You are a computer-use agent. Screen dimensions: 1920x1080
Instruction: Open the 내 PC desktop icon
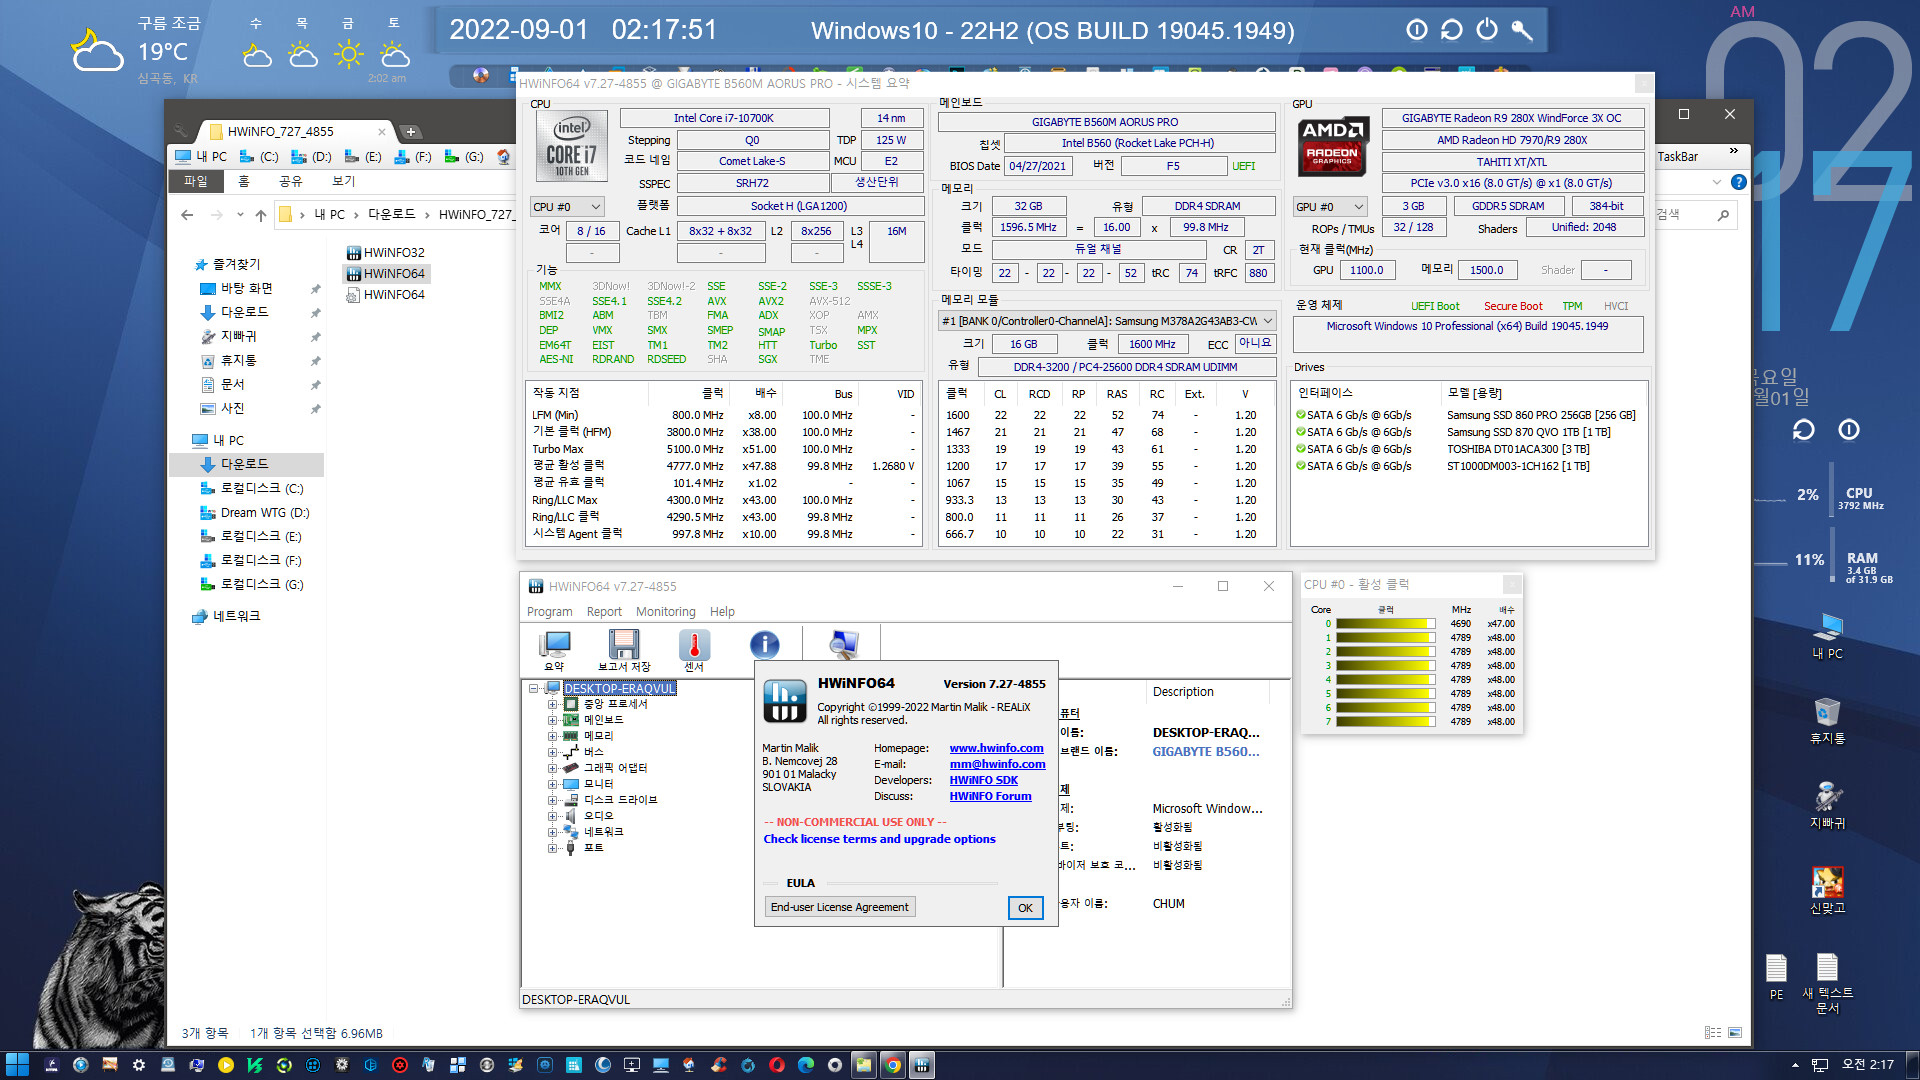coord(1827,636)
